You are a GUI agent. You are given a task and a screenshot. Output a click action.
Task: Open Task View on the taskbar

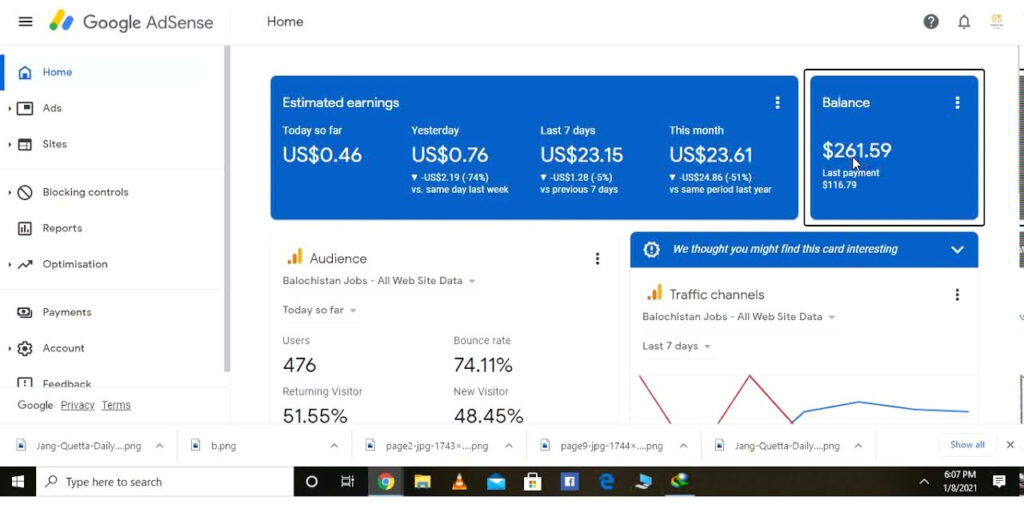click(x=348, y=482)
